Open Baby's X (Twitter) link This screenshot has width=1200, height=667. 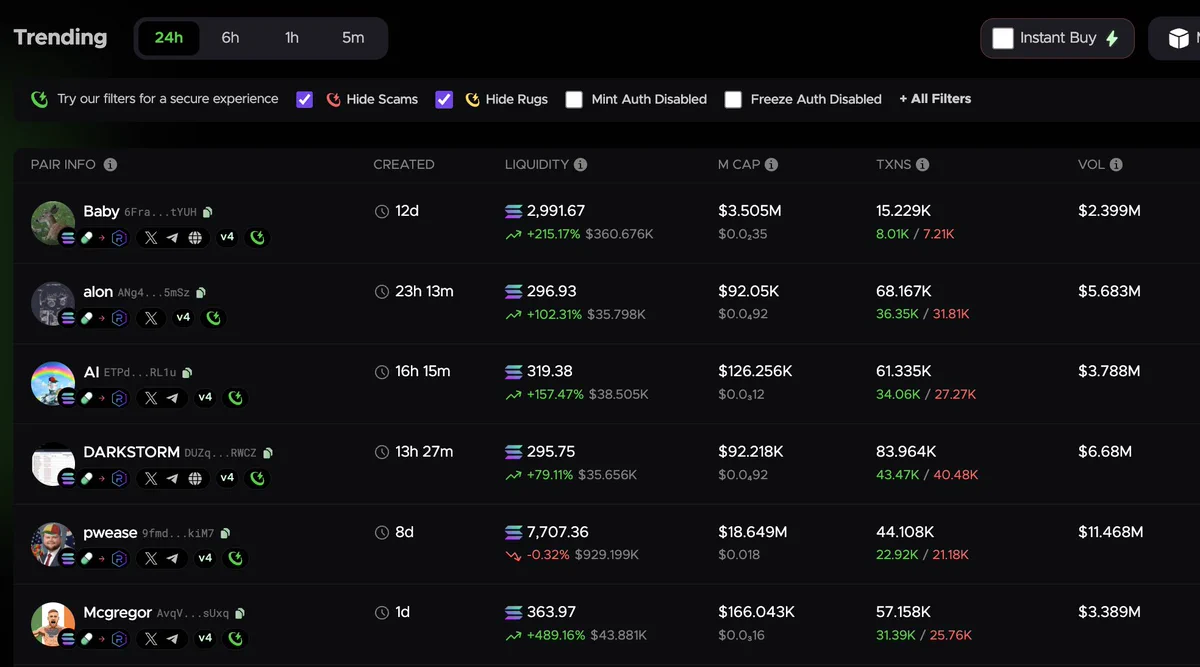(151, 238)
